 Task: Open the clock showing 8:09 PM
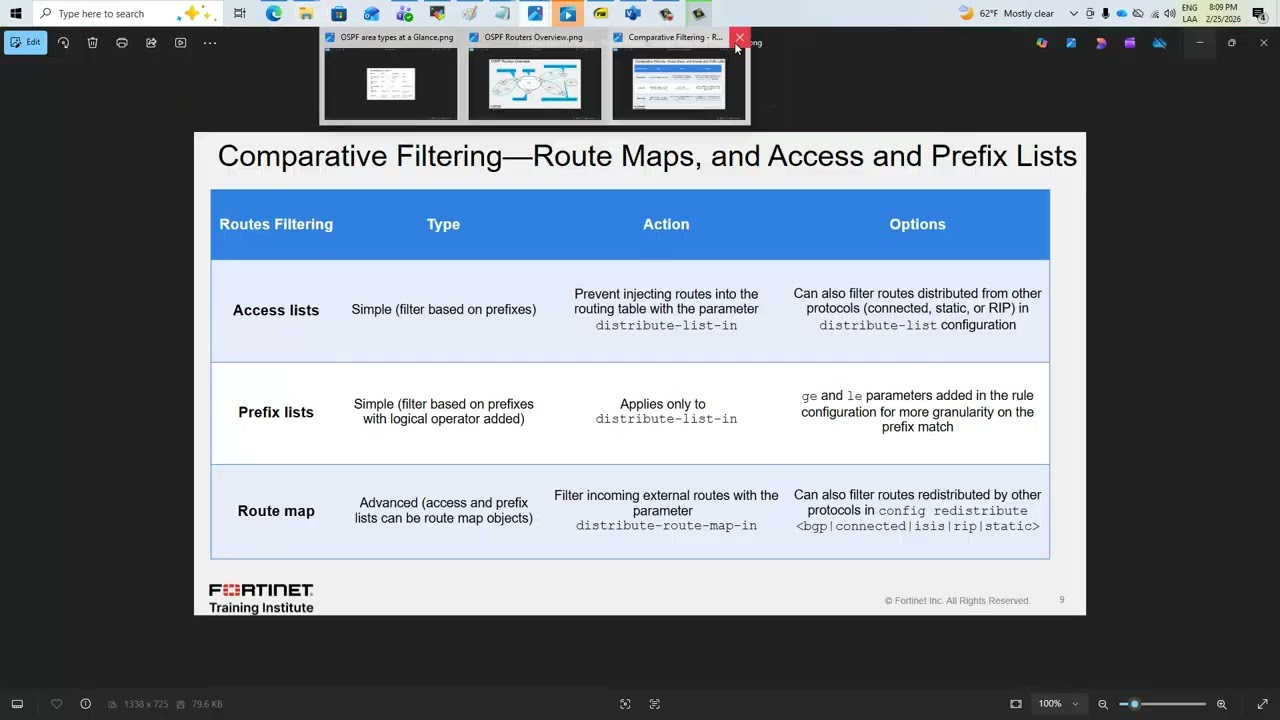[1223, 13]
